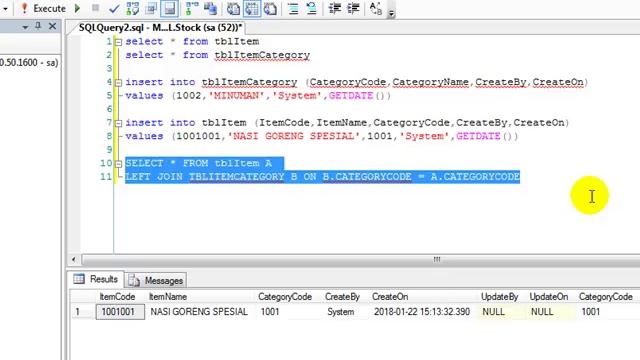The height and width of the screenshot is (360, 640).
Task: Open the database combo box dropdown arrow
Action: [x=5, y=8]
